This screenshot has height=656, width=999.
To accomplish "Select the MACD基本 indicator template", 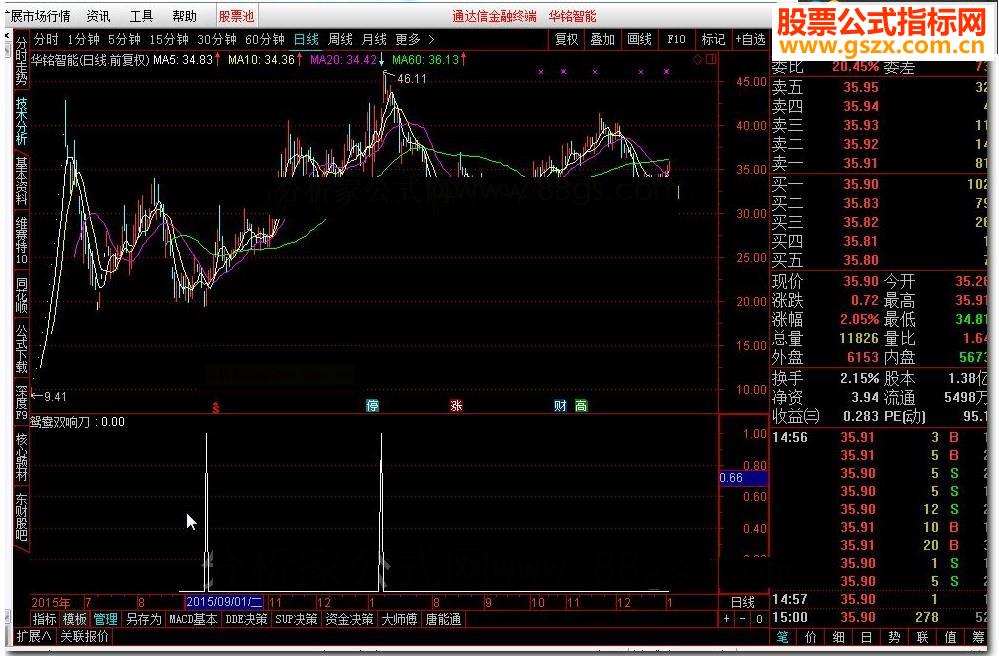I will (x=194, y=619).
